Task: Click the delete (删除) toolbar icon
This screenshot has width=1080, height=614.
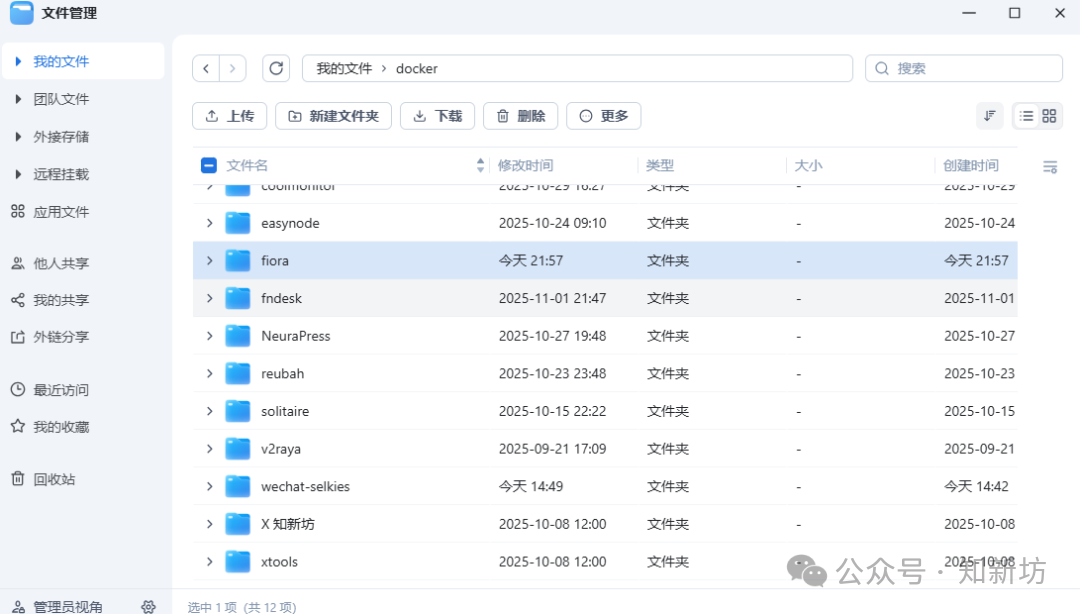Action: (x=505, y=115)
